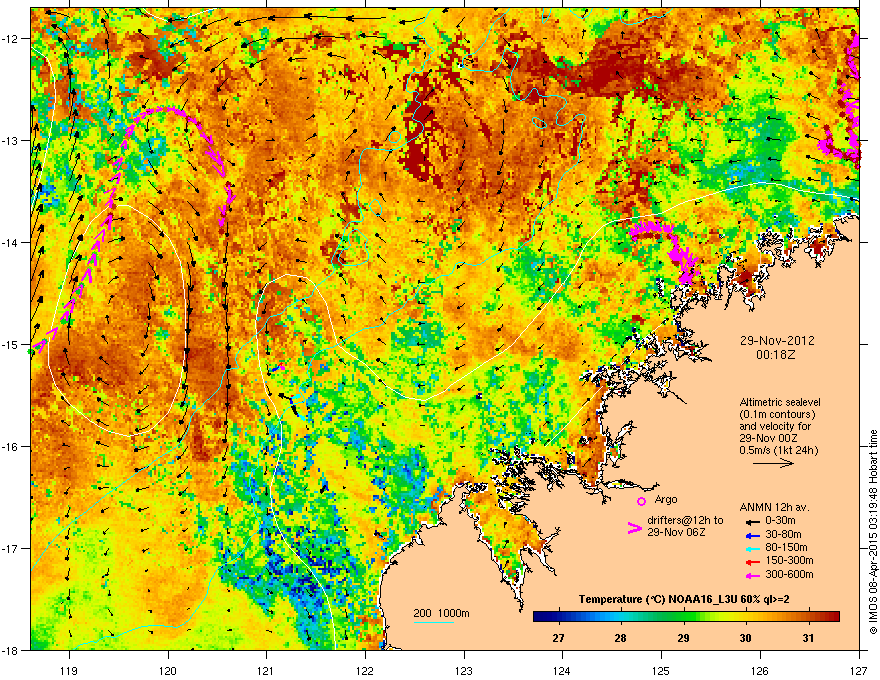
Task: Click the '200 1000m' bathymetry label
Action: 441,613
